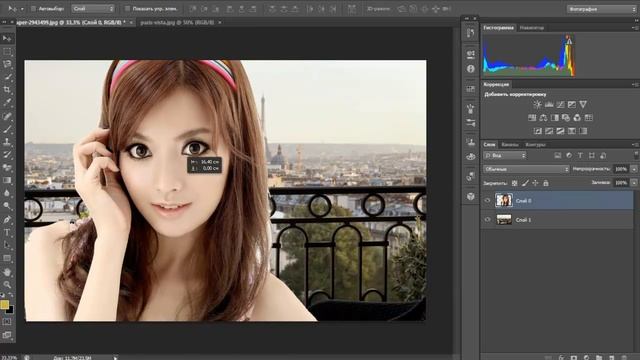640x360 pixels.
Task: Add Vibrance adjustment (triangle icon)
Action: 583,104
